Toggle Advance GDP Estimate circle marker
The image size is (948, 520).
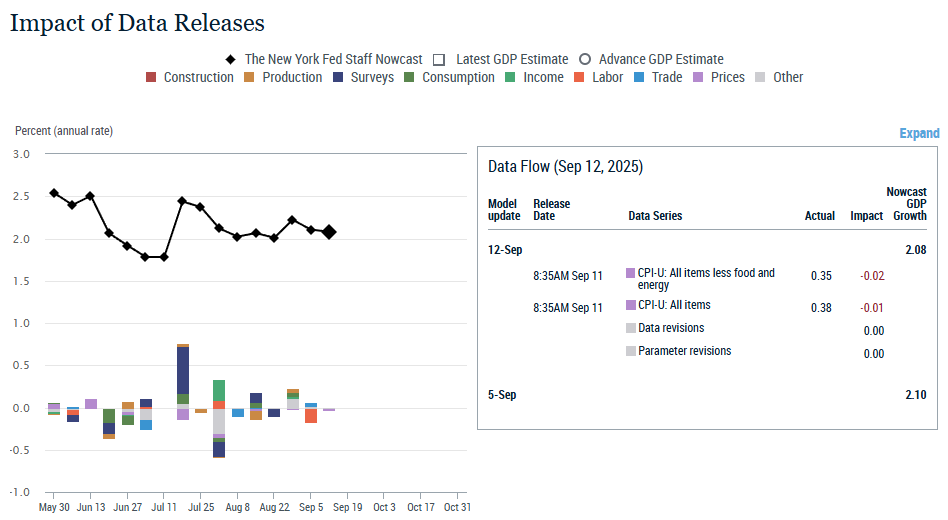pos(586,60)
